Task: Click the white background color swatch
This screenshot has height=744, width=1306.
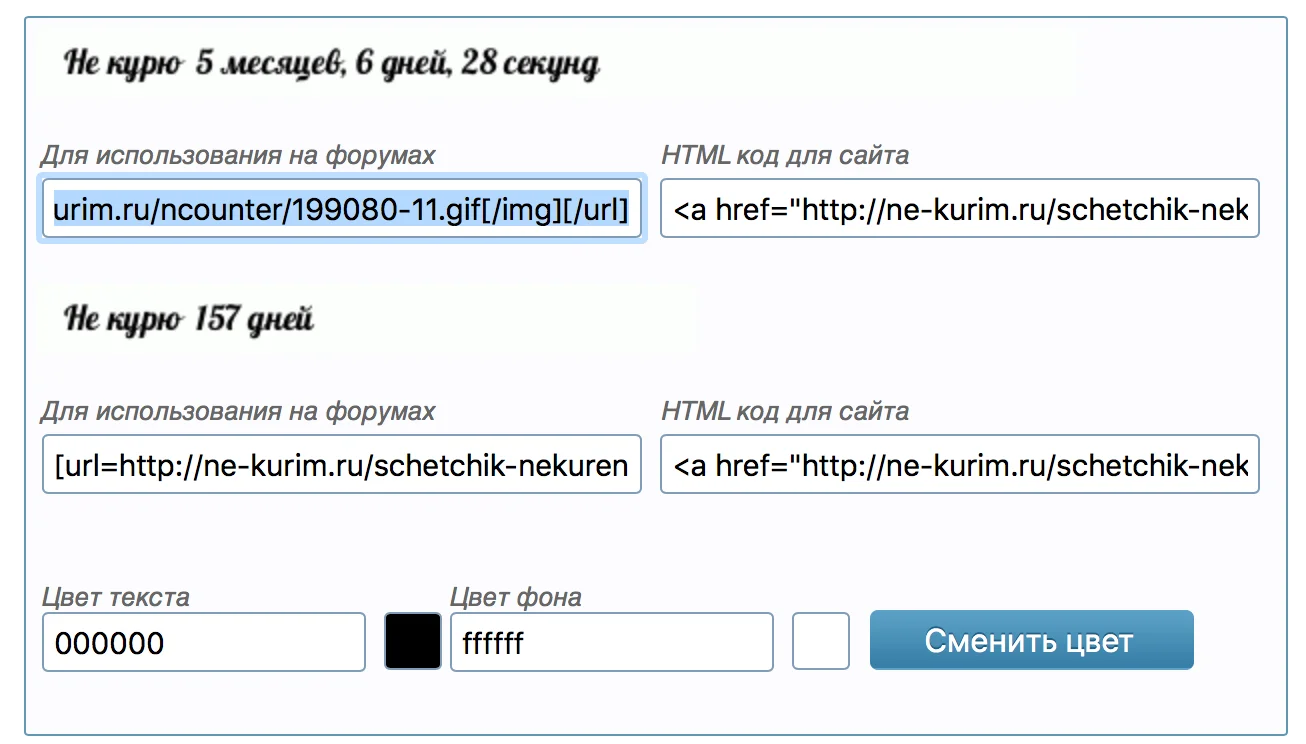Action: point(821,641)
